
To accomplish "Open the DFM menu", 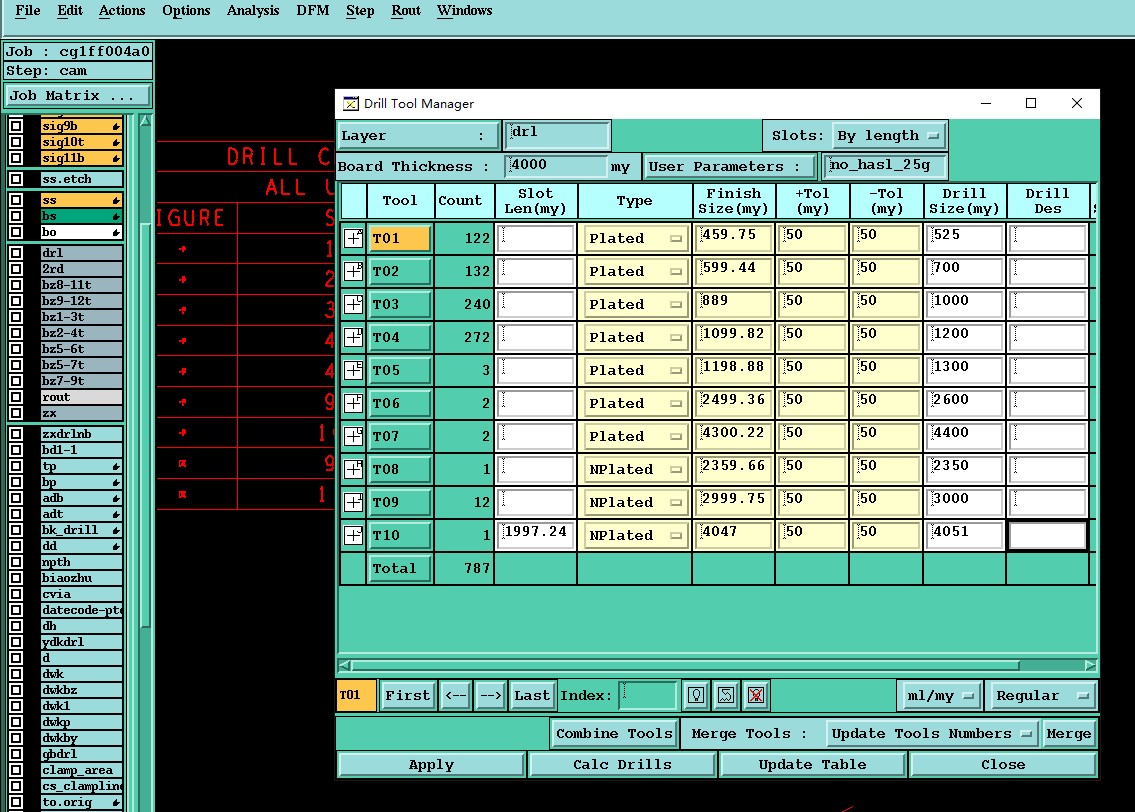I will (x=313, y=11).
